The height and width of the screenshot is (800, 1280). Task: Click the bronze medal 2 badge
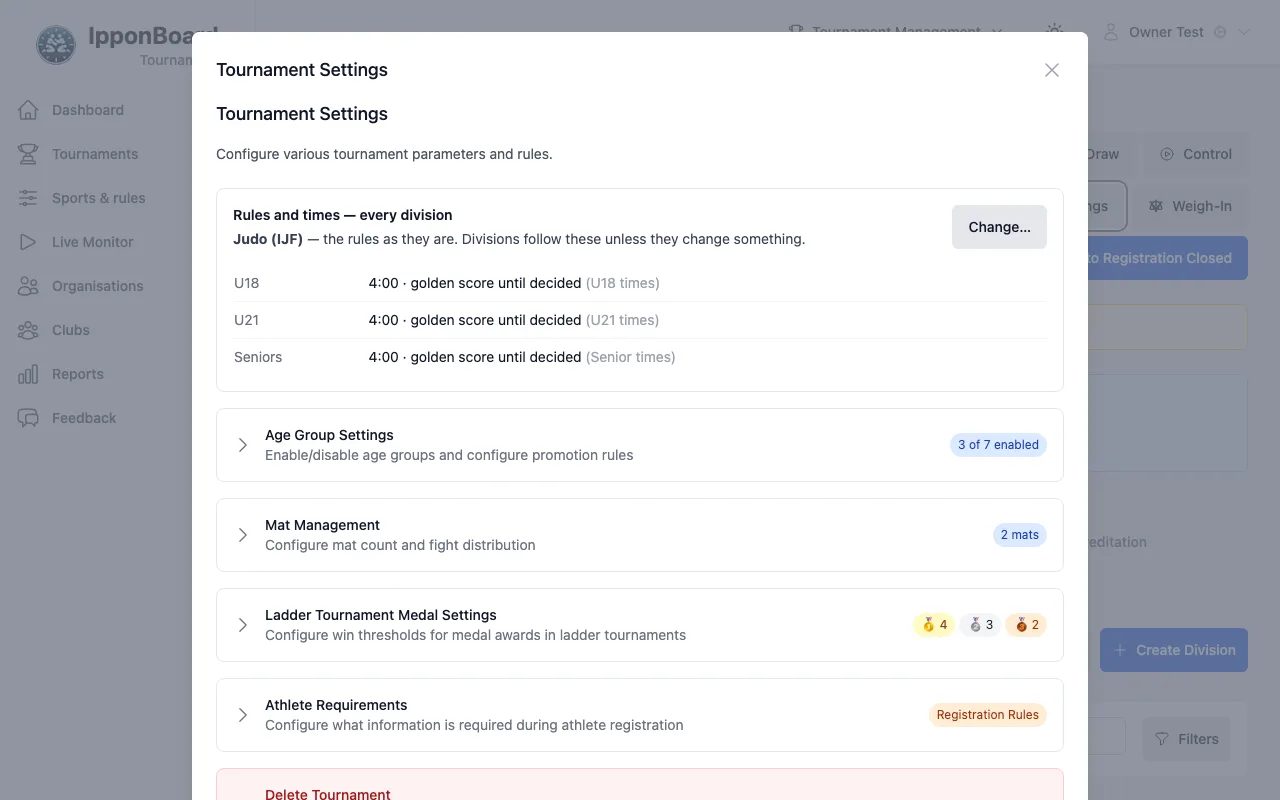tap(1026, 625)
